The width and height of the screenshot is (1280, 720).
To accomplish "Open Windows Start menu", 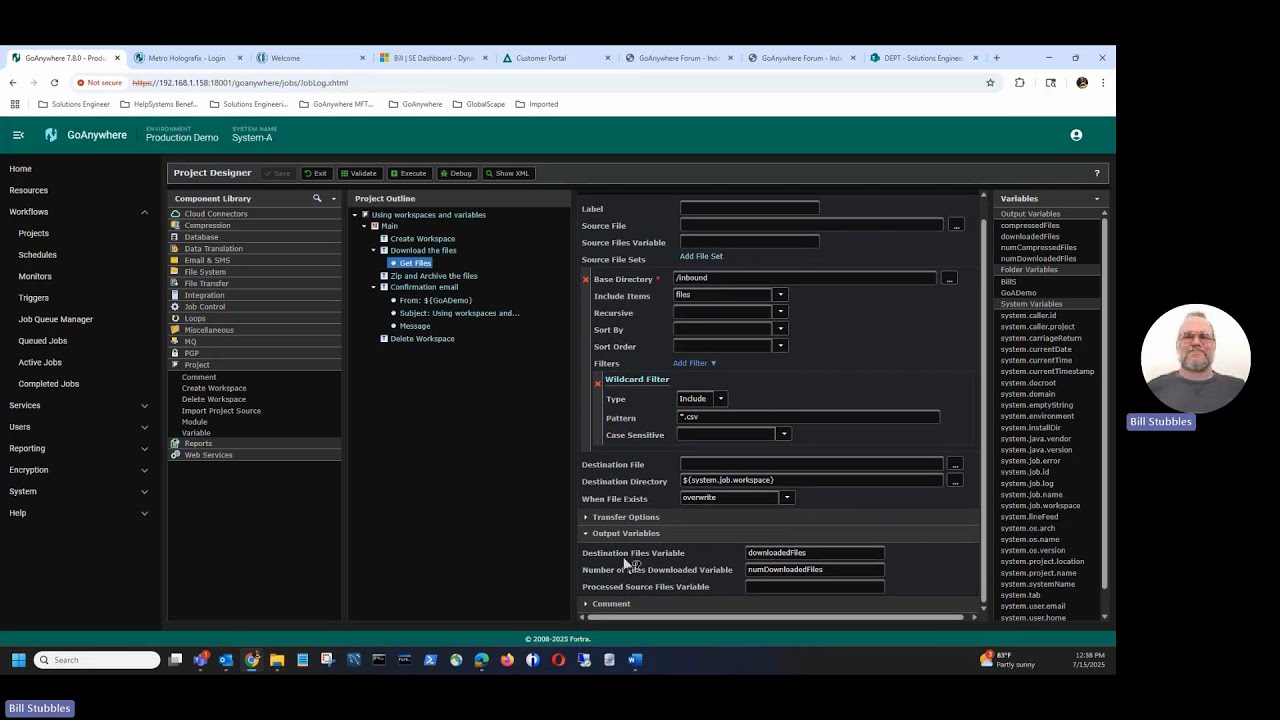I will pyautogui.click(x=18, y=660).
